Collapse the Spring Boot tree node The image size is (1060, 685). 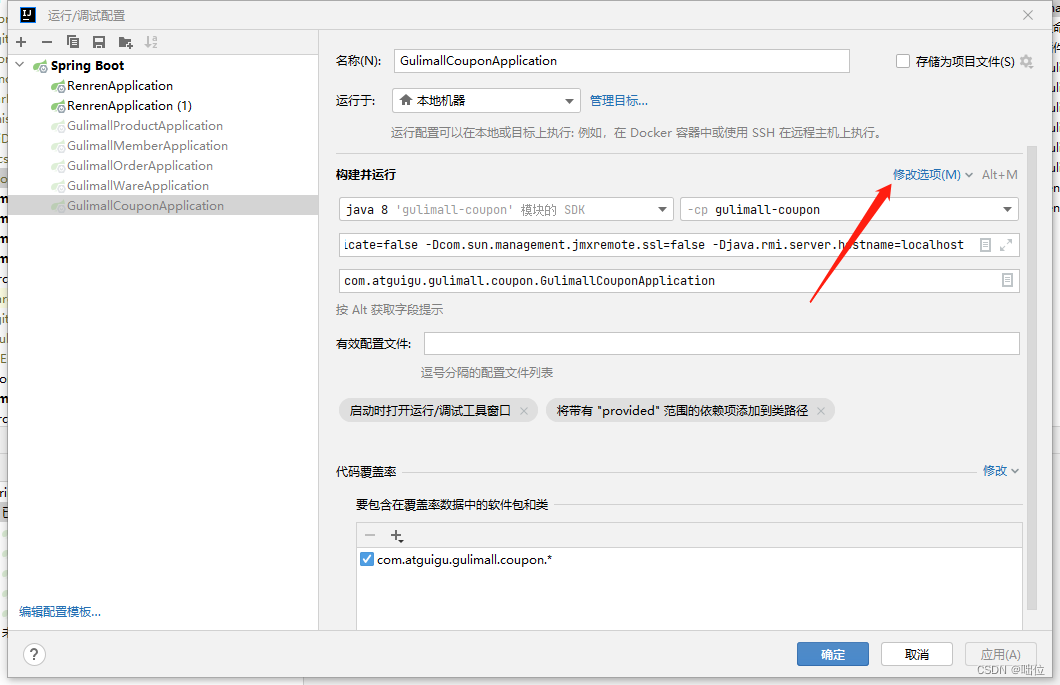point(18,64)
